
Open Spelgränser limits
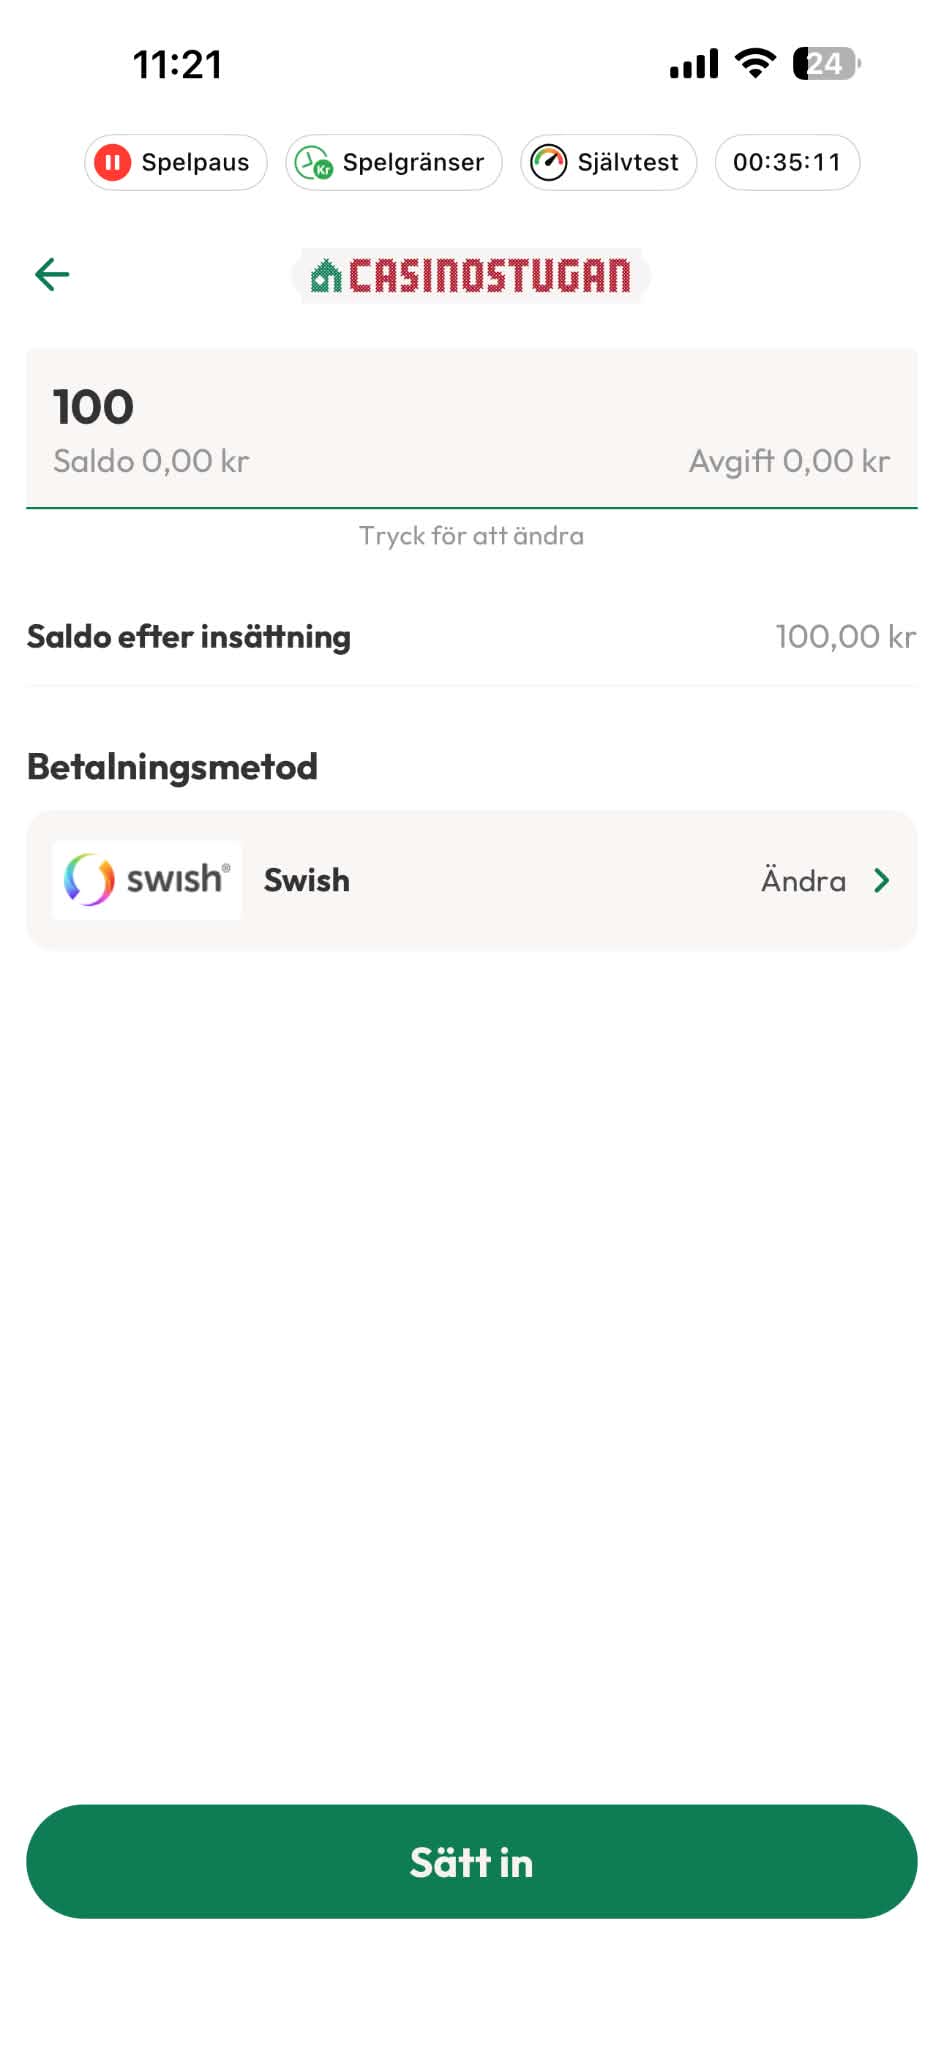pyautogui.click(x=394, y=162)
